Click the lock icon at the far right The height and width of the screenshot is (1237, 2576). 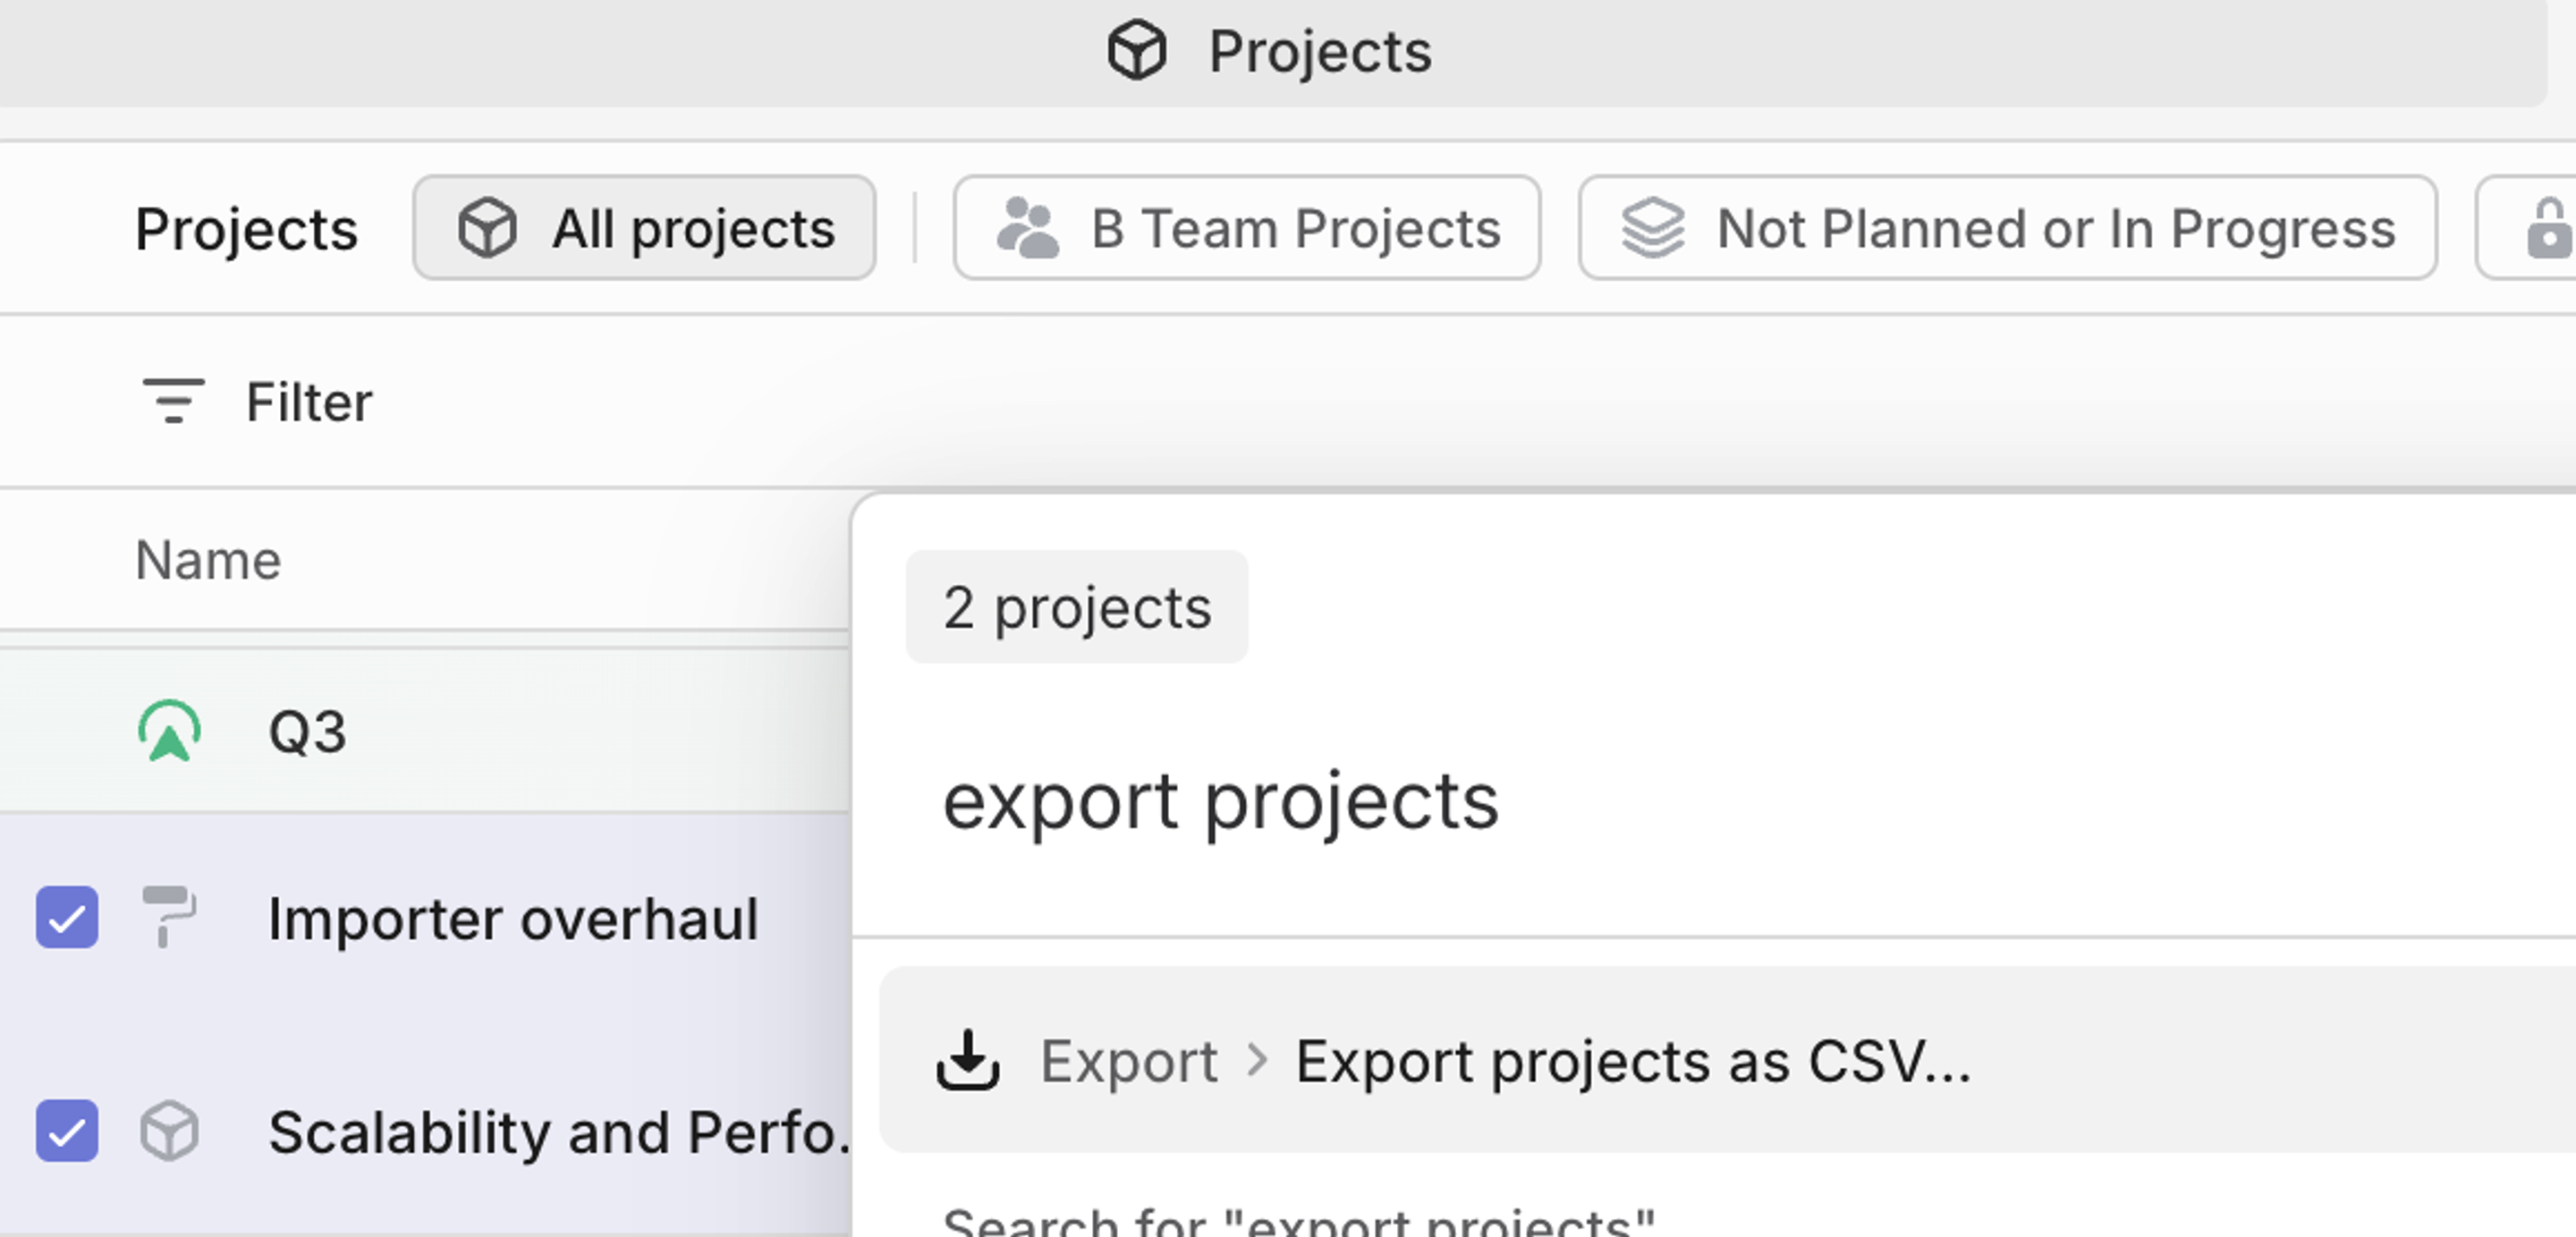[2548, 227]
